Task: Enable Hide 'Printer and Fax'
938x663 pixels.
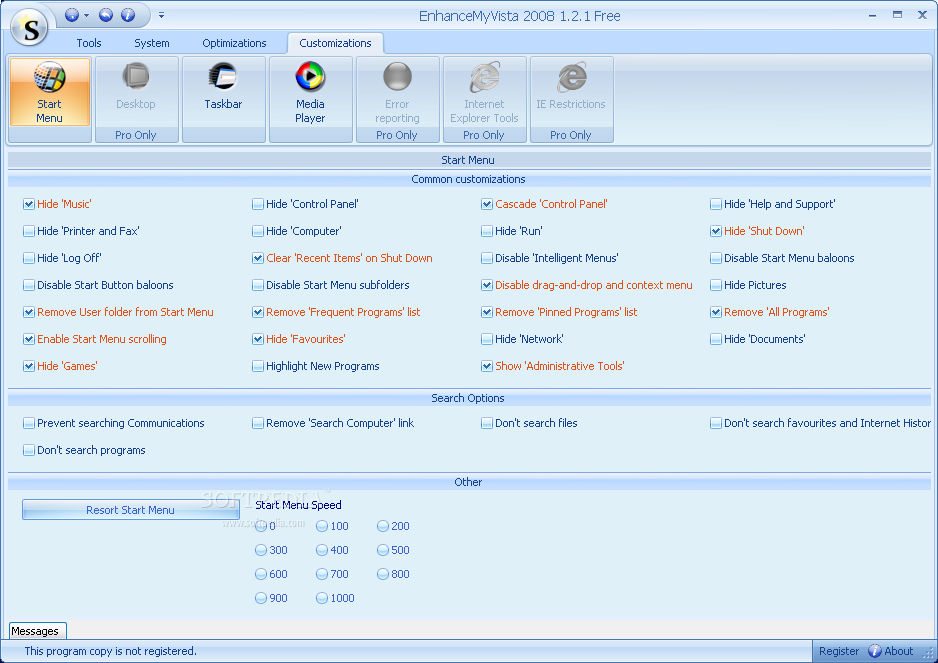Action: point(29,231)
